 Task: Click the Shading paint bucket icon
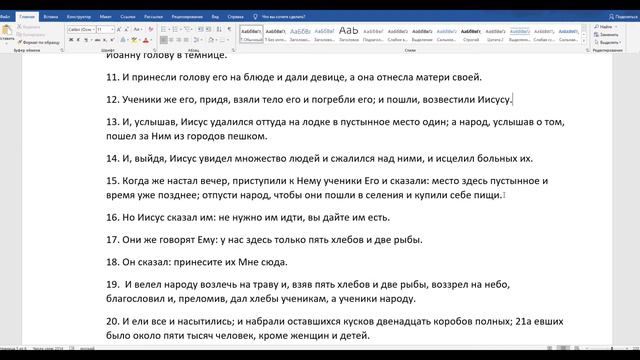pos(211,40)
